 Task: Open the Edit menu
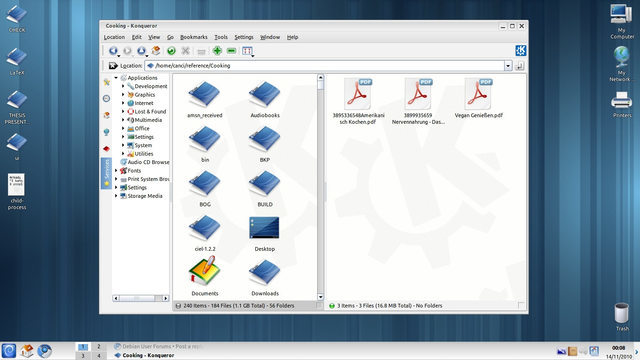click(x=137, y=37)
